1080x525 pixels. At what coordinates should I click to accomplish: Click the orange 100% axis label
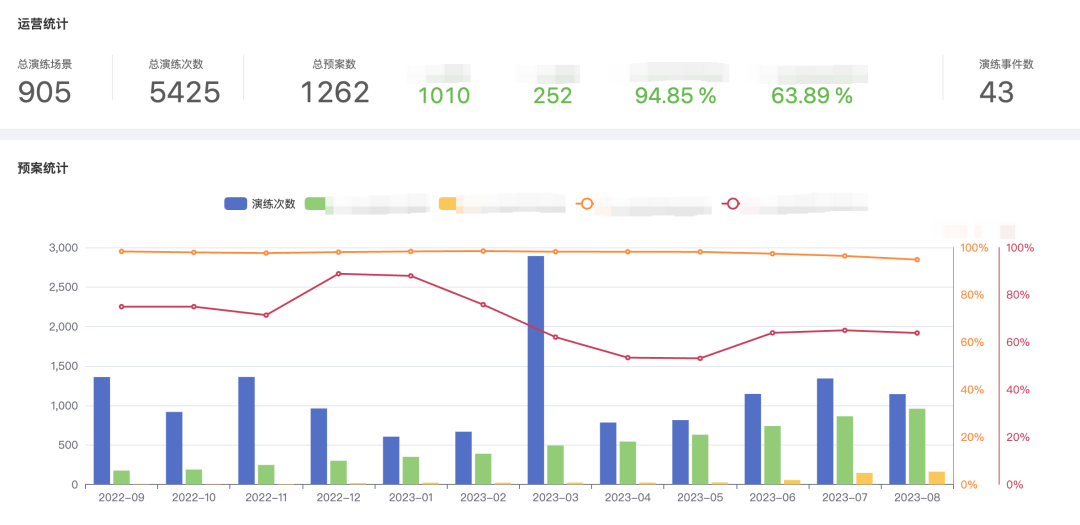[973, 247]
